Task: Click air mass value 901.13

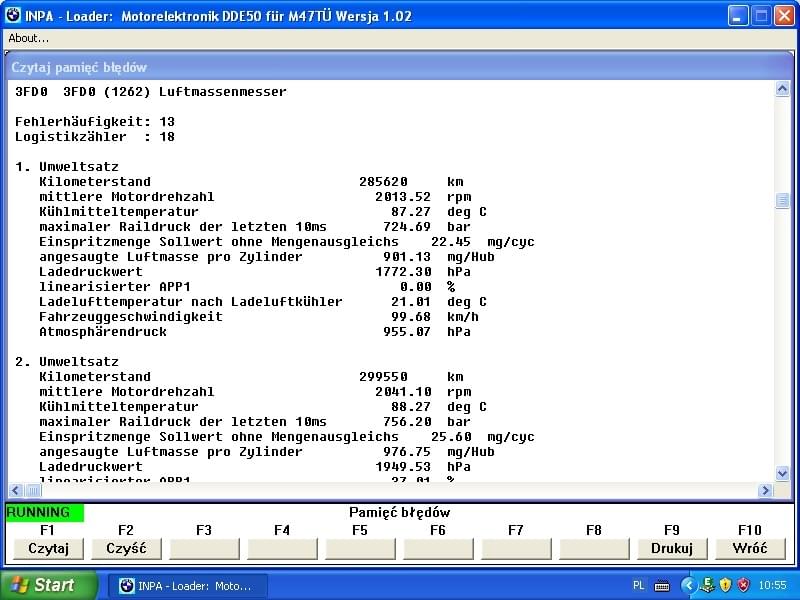Action: (x=407, y=257)
